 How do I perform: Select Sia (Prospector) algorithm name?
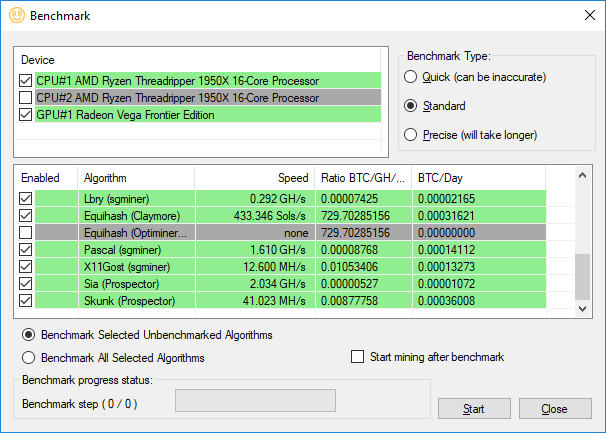click(121, 284)
